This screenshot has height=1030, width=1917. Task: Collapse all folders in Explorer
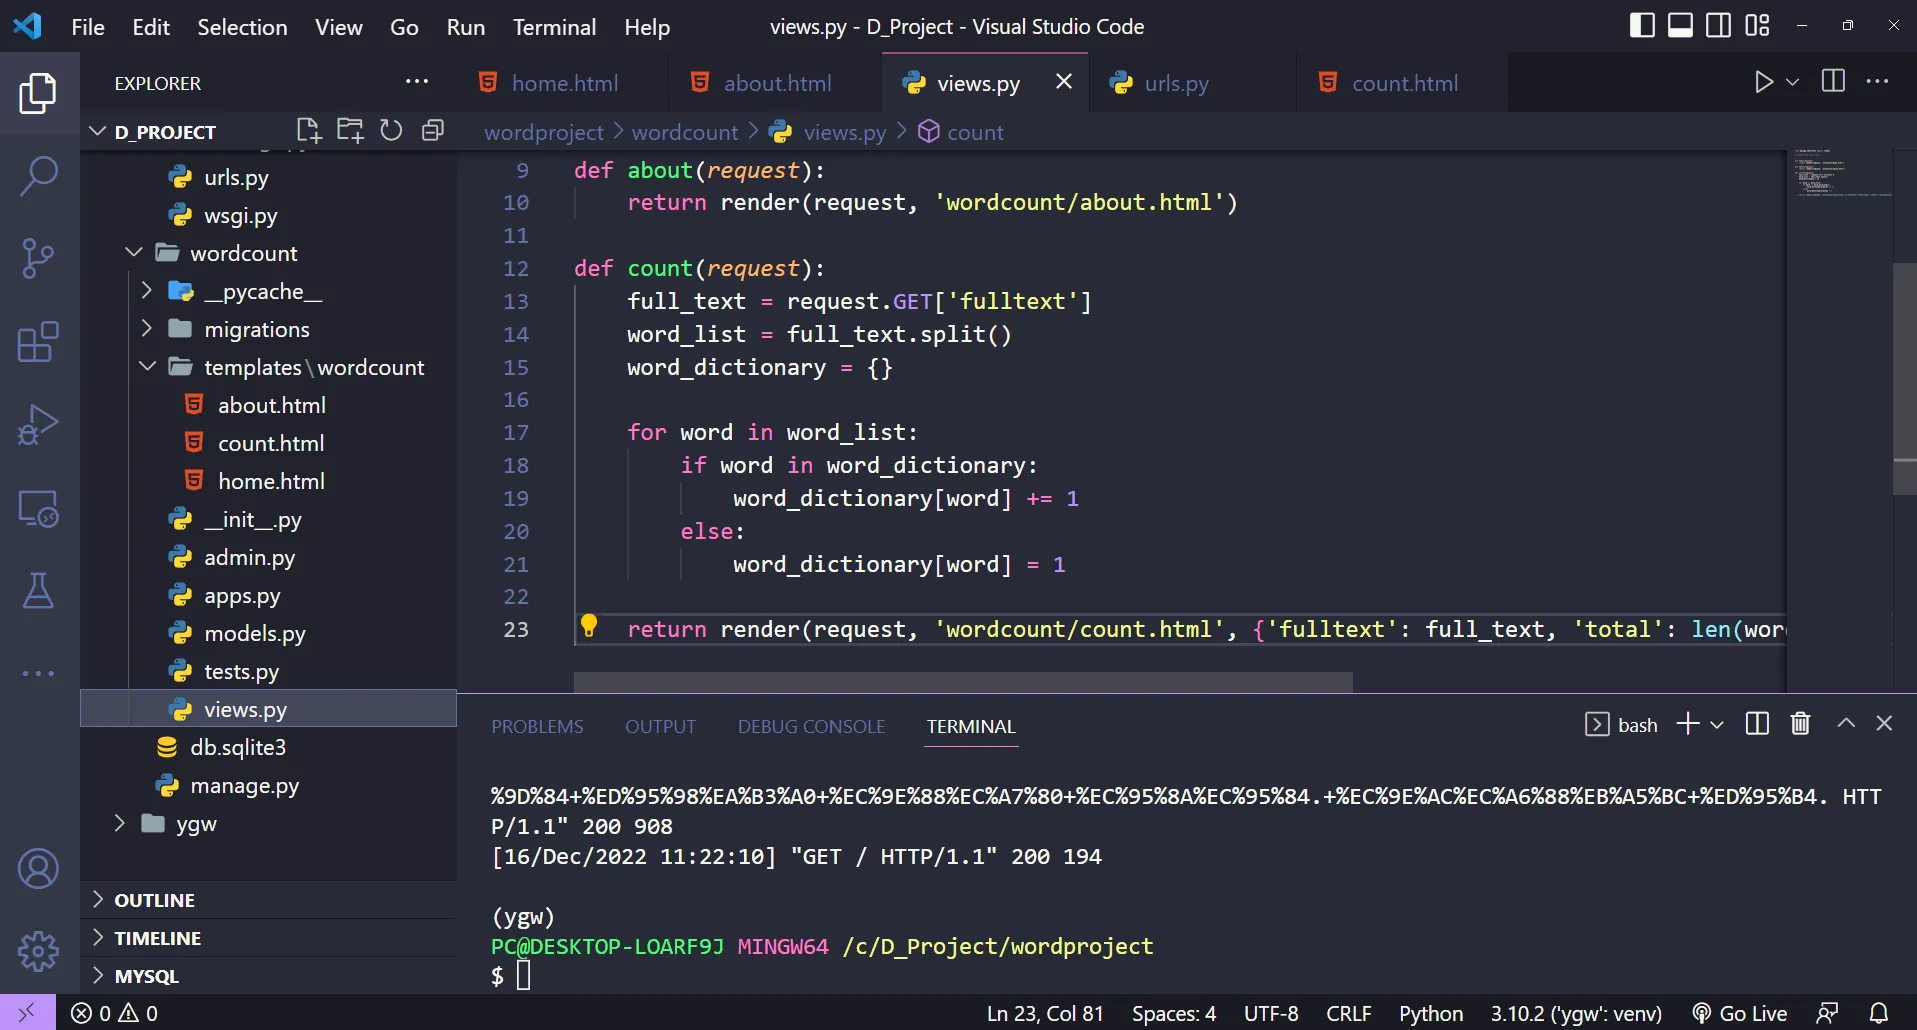click(x=433, y=131)
